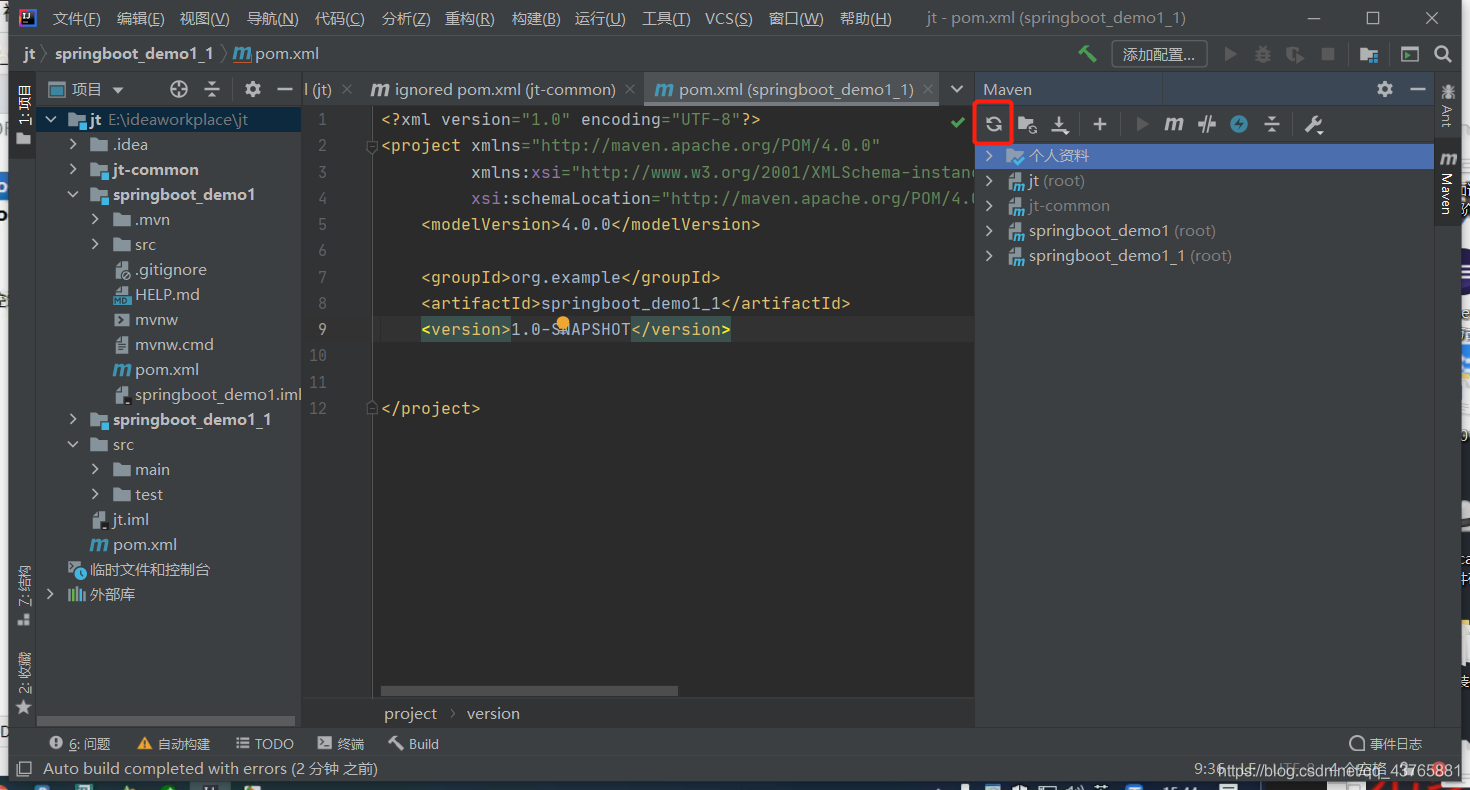1470x790 pixels.
Task: Select jt.iml file in Project tree
Action: click(130, 519)
